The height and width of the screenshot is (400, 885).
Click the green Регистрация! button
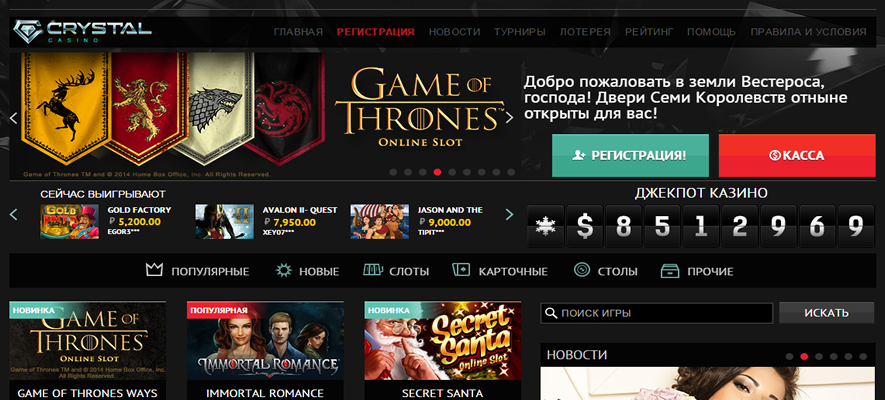pyautogui.click(x=630, y=156)
